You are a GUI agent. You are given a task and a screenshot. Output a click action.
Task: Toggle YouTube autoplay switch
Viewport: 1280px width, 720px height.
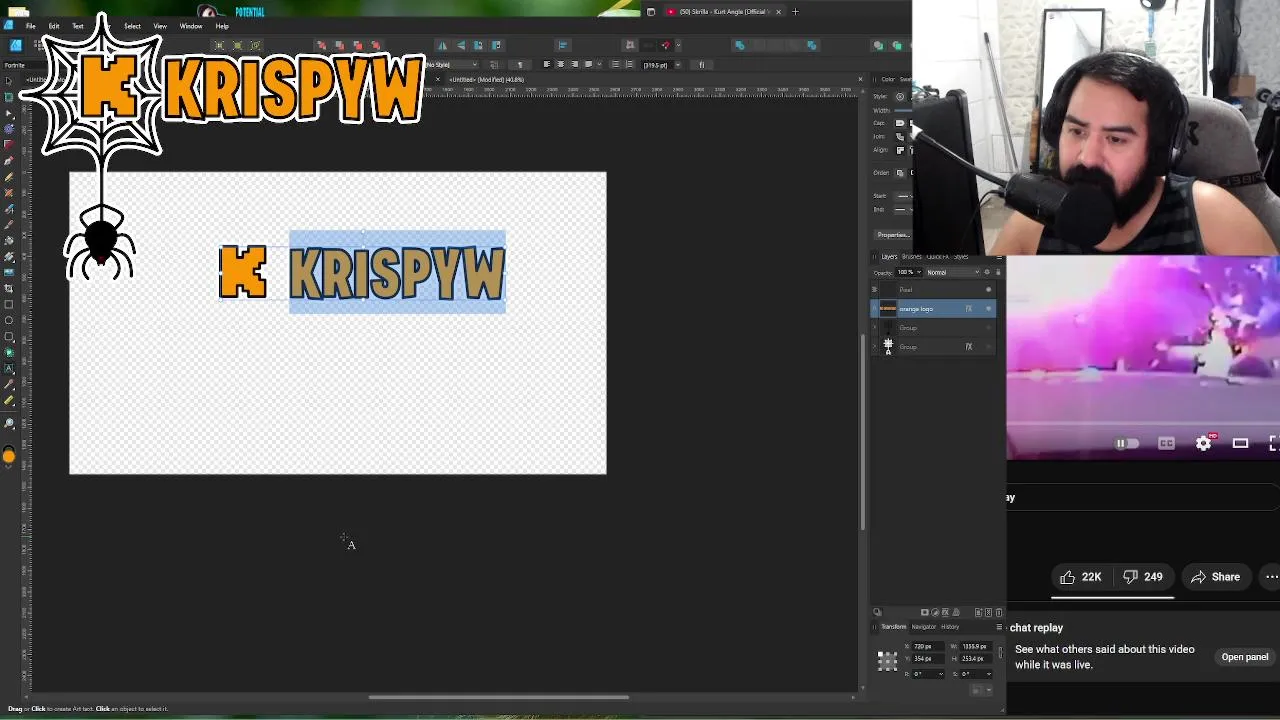[x=1126, y=443]
